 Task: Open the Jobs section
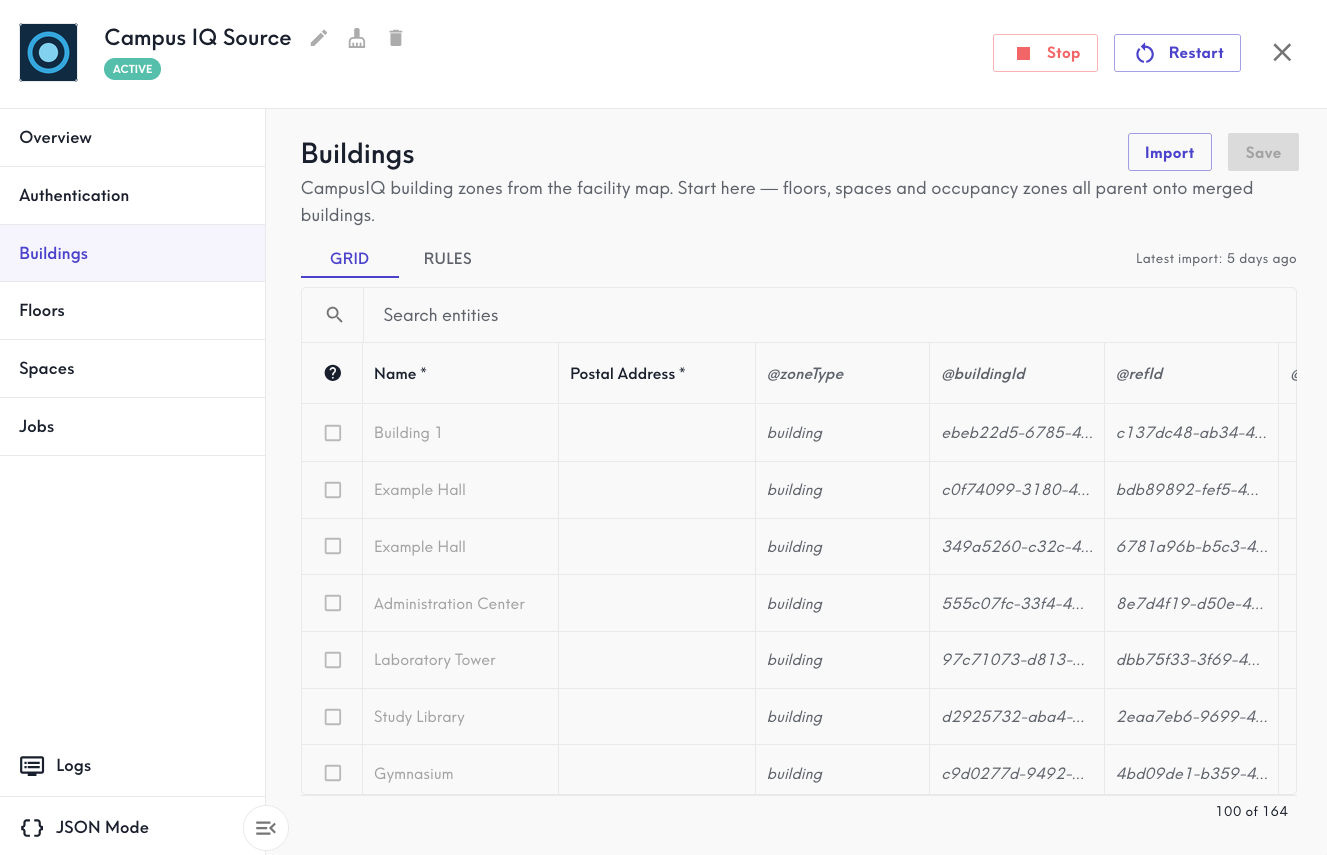coord(132,427)
